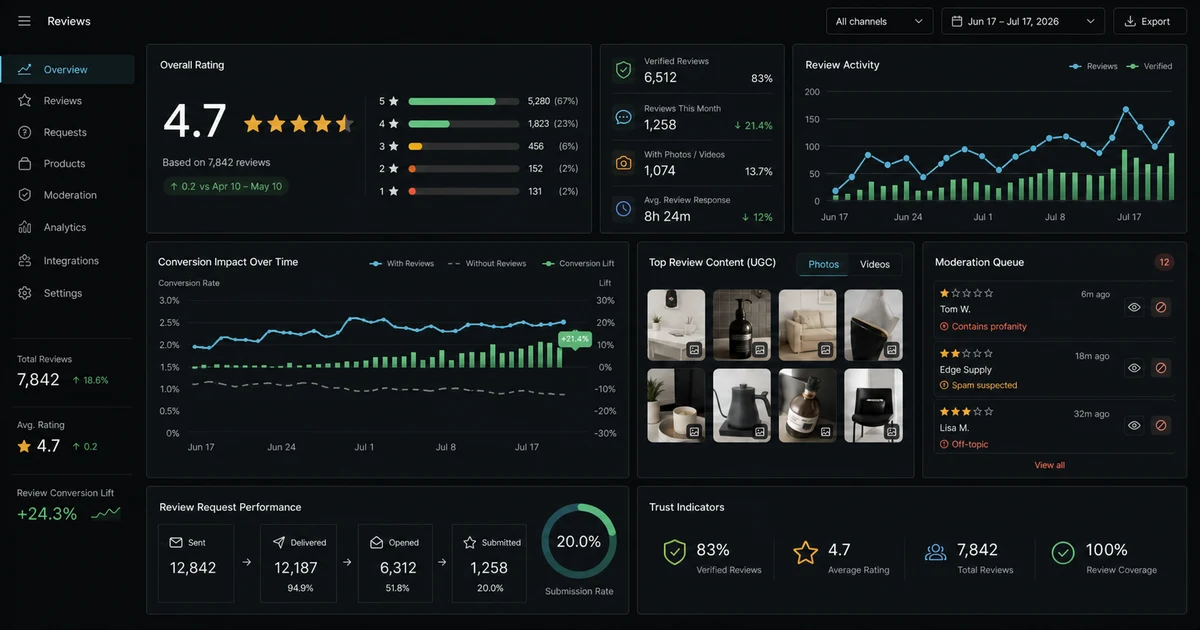Viewport: 1200px width, 630px height.
Task: Preview Edge Supply review with eye icon
Action: 1134,368
